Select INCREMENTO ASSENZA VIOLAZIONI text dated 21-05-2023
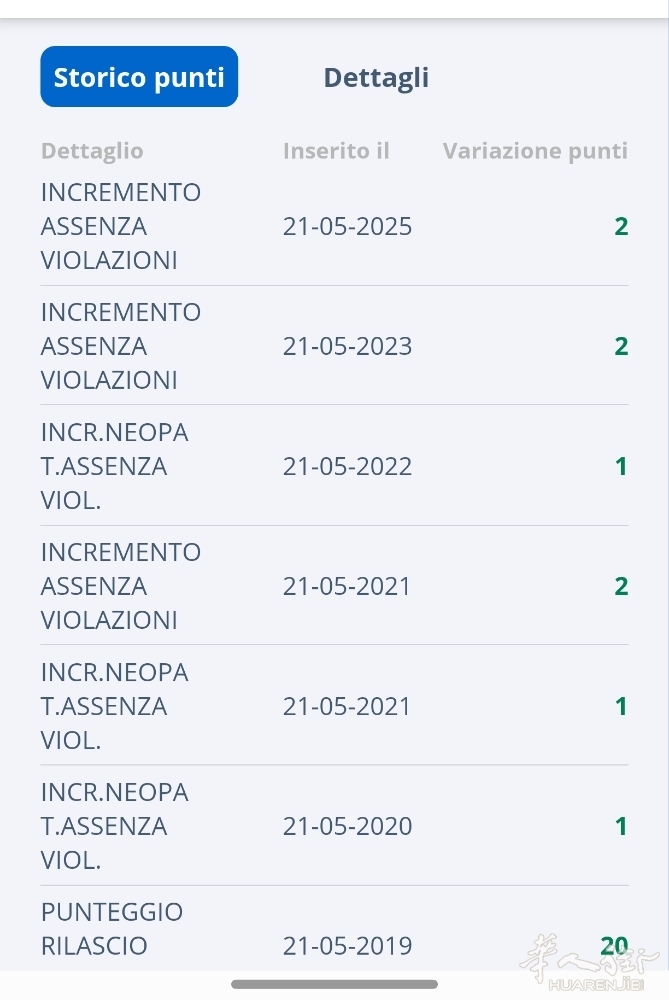The image size is (669, 1000). [121, 346]
